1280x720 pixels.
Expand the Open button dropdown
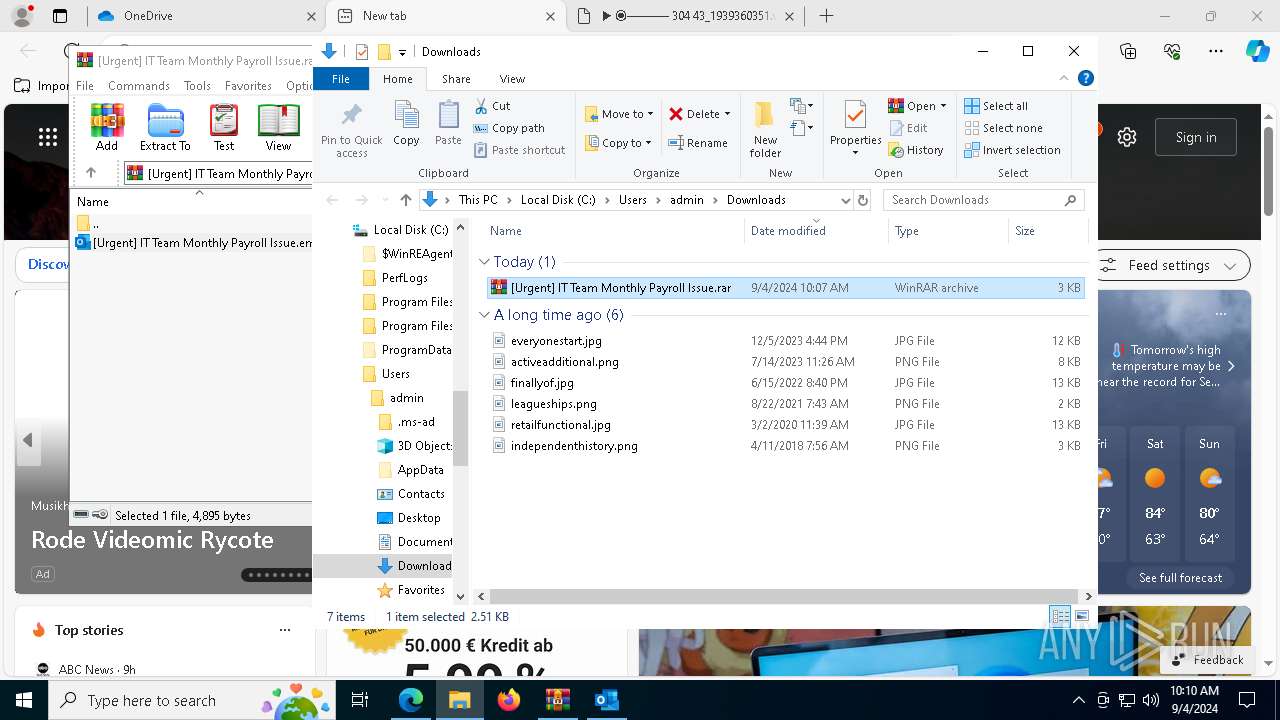943,106
